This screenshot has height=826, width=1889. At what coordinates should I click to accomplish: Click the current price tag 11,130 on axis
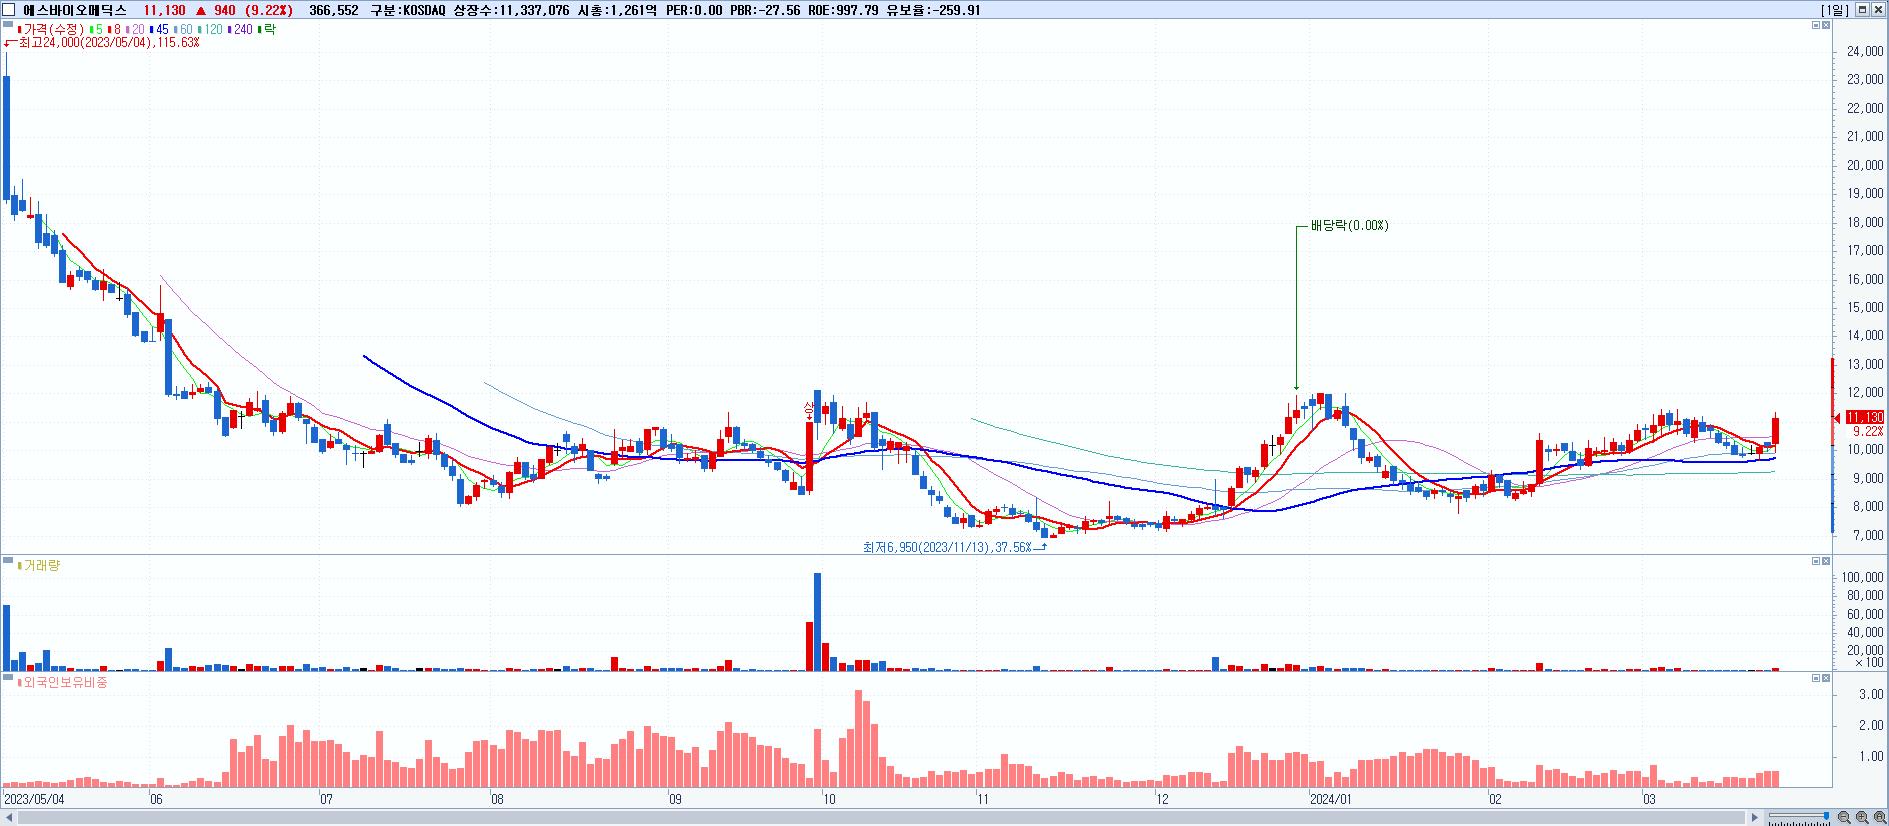pyautogui.click(x=1865, y=417)
